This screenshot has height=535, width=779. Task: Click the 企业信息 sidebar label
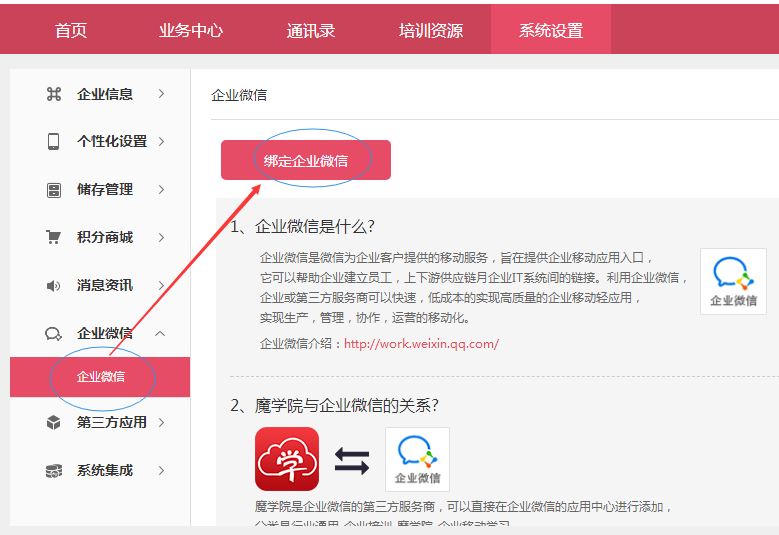[105, 94]
